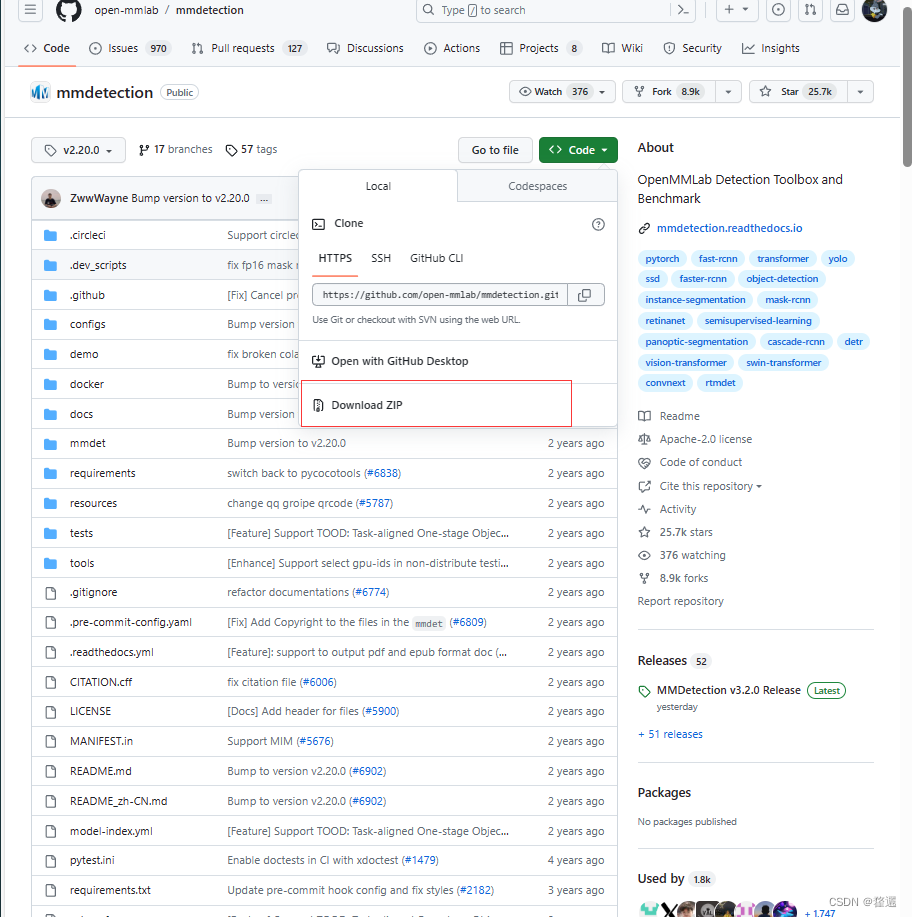
Task: Select the HTTPS clone option
Action: (x=335, y=258)
